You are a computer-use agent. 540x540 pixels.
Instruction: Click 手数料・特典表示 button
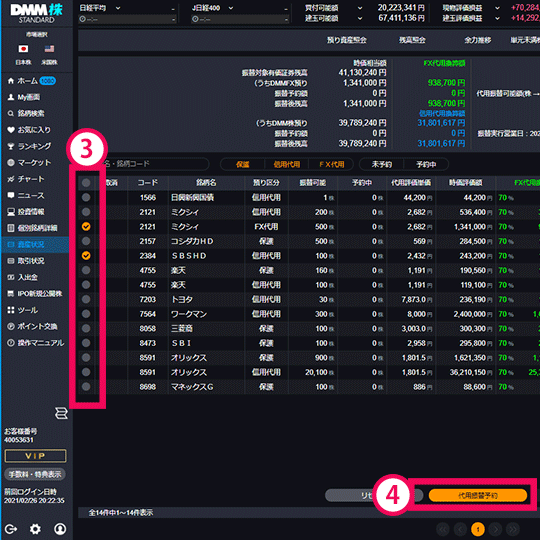click(35, 474)
